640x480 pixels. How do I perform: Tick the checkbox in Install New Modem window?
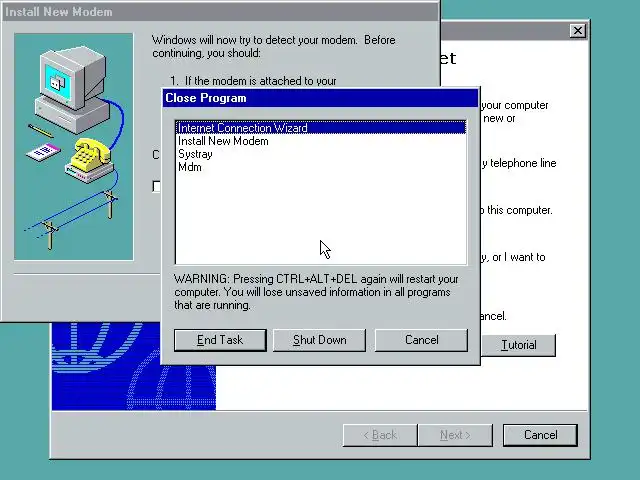pyautogui.click(x=156, y=186)
